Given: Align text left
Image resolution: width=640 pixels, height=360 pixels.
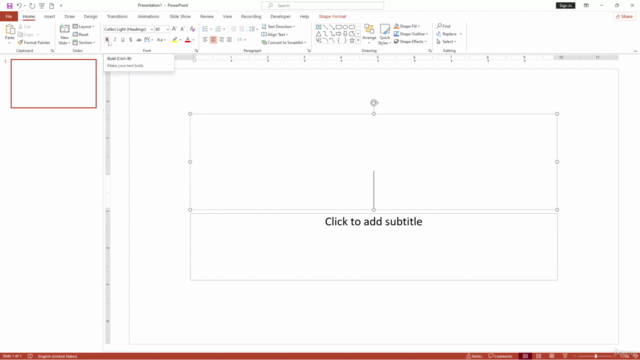Looking at the screenshot, I should pyautogui.click(x=205, y=40).
